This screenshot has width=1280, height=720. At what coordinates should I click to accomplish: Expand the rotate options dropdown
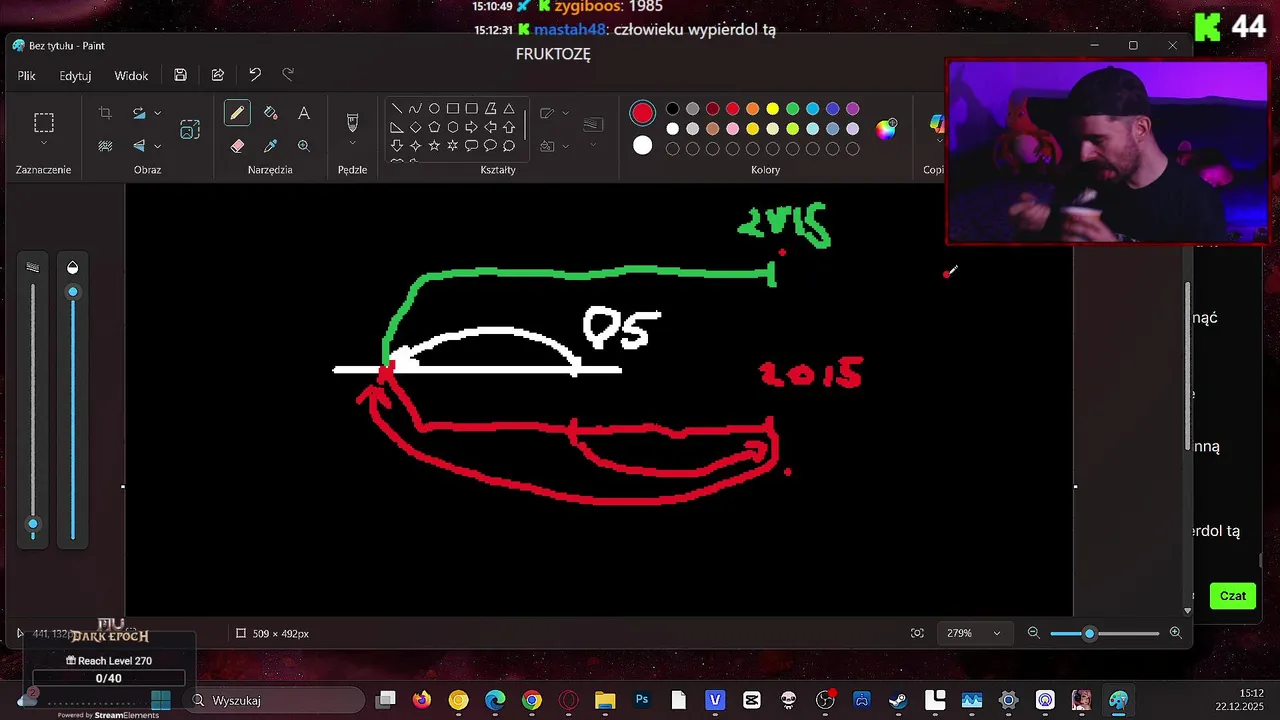pyautogui.click(x=158, y=114)
